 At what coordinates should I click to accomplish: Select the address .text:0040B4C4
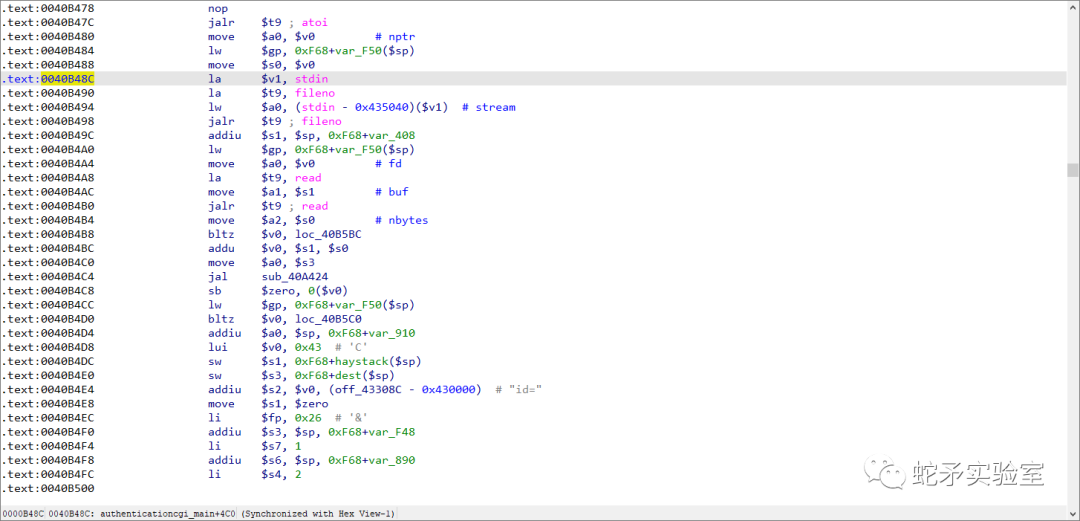(x=48, y=277)
